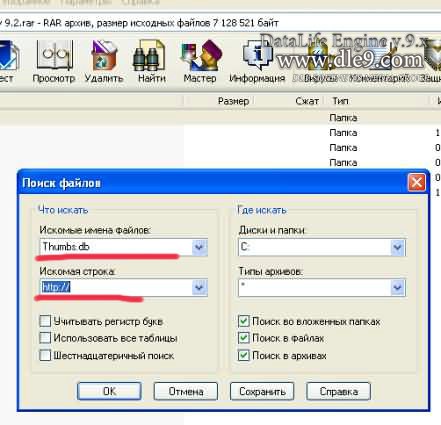Click the Просмотр (View) toolbar icon

53,62
